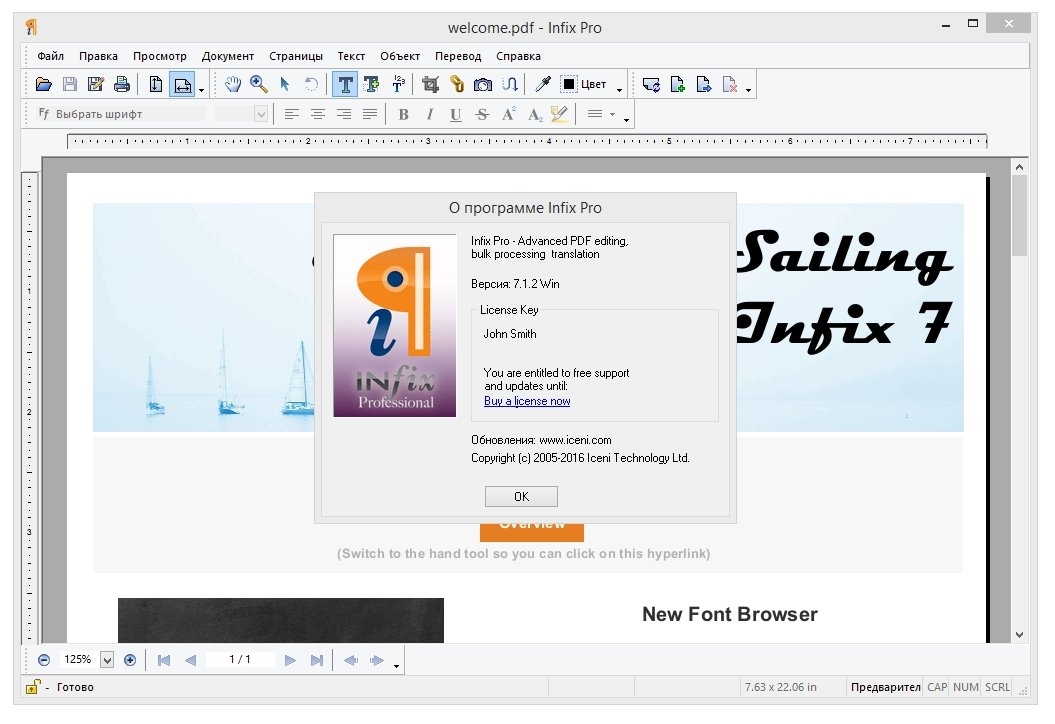Select the Hand tool
Image resolution: width=1055 pixels, height=724 pixels.
233,85
